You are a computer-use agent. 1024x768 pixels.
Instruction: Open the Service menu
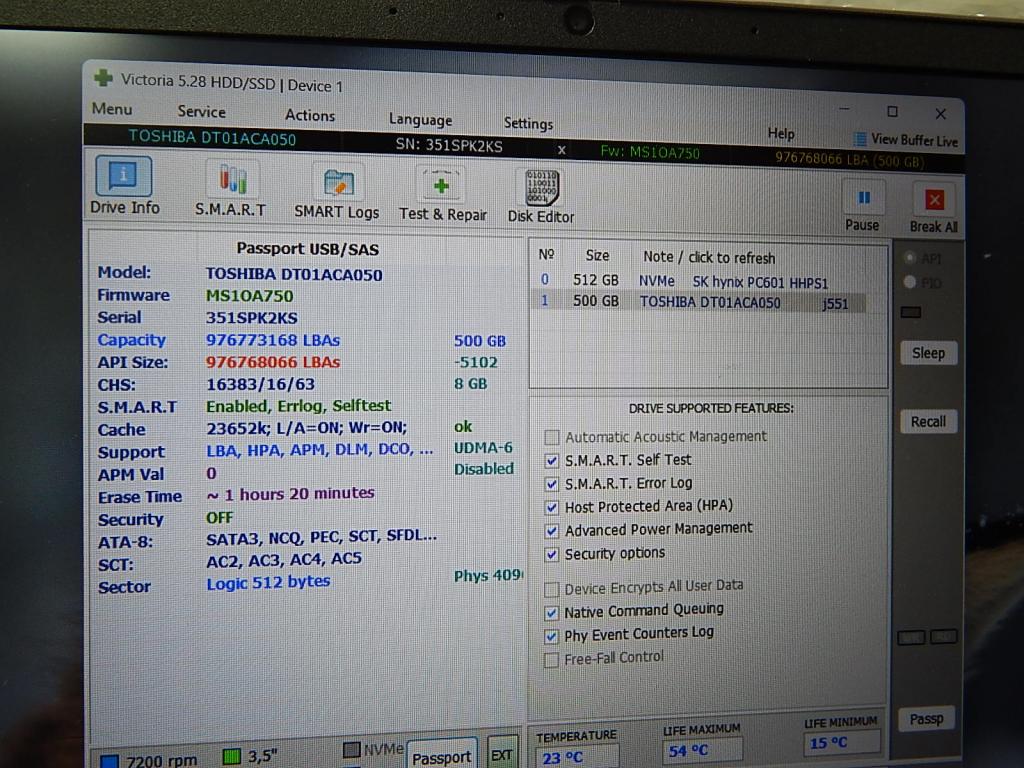coord(201,112)
